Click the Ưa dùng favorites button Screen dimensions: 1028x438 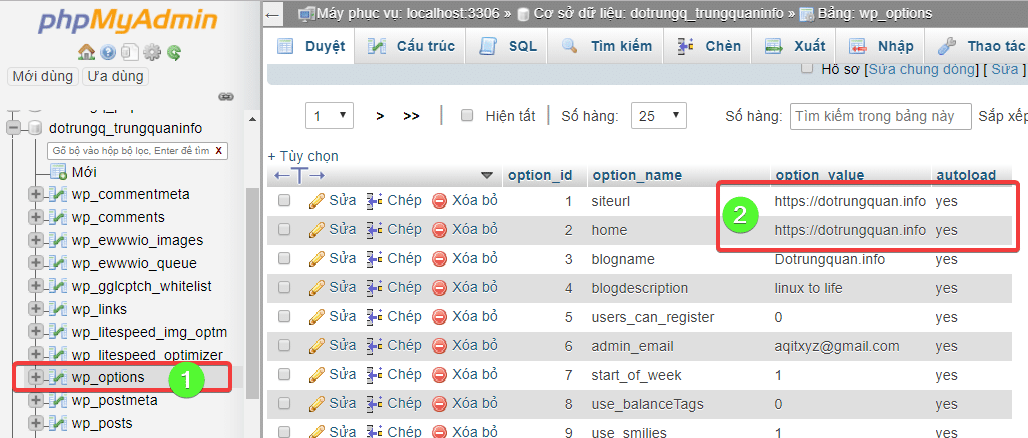click(x=115, y=76)
